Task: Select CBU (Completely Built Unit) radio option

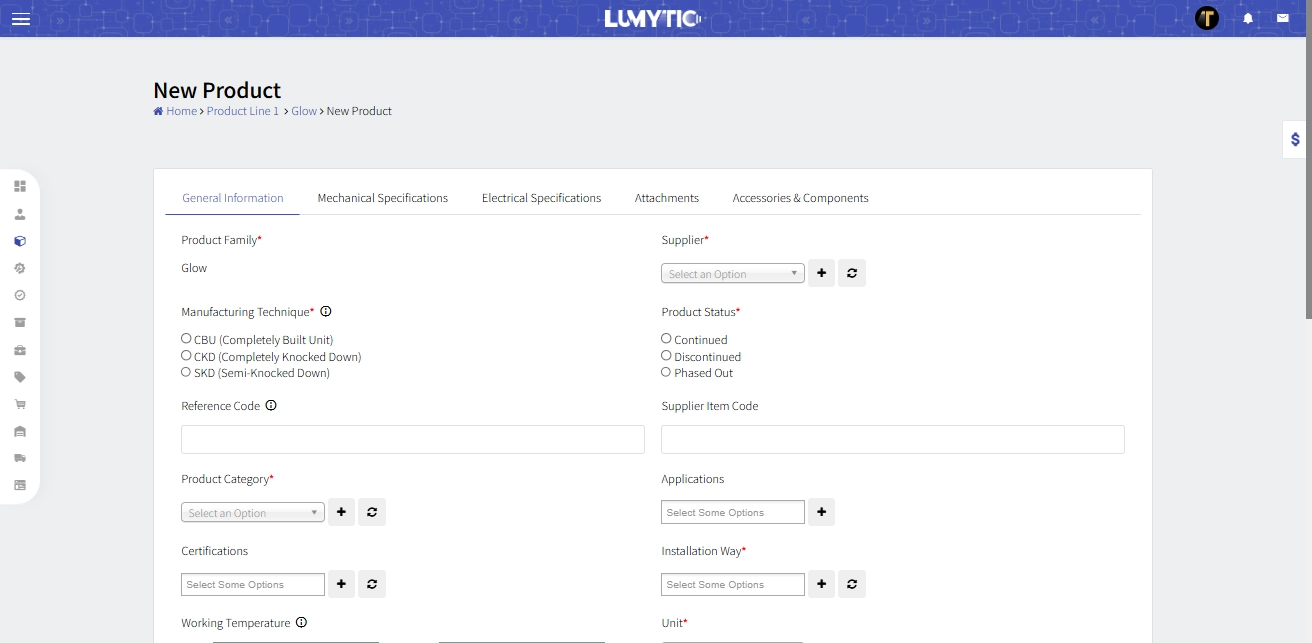Action: [186, 339]
